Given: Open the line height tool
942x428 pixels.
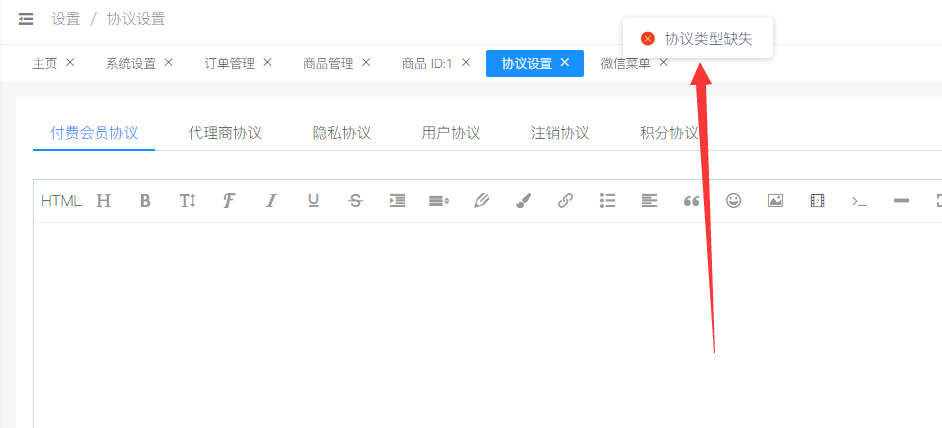Looking at the screenshot, I should (x=439, y=201).
